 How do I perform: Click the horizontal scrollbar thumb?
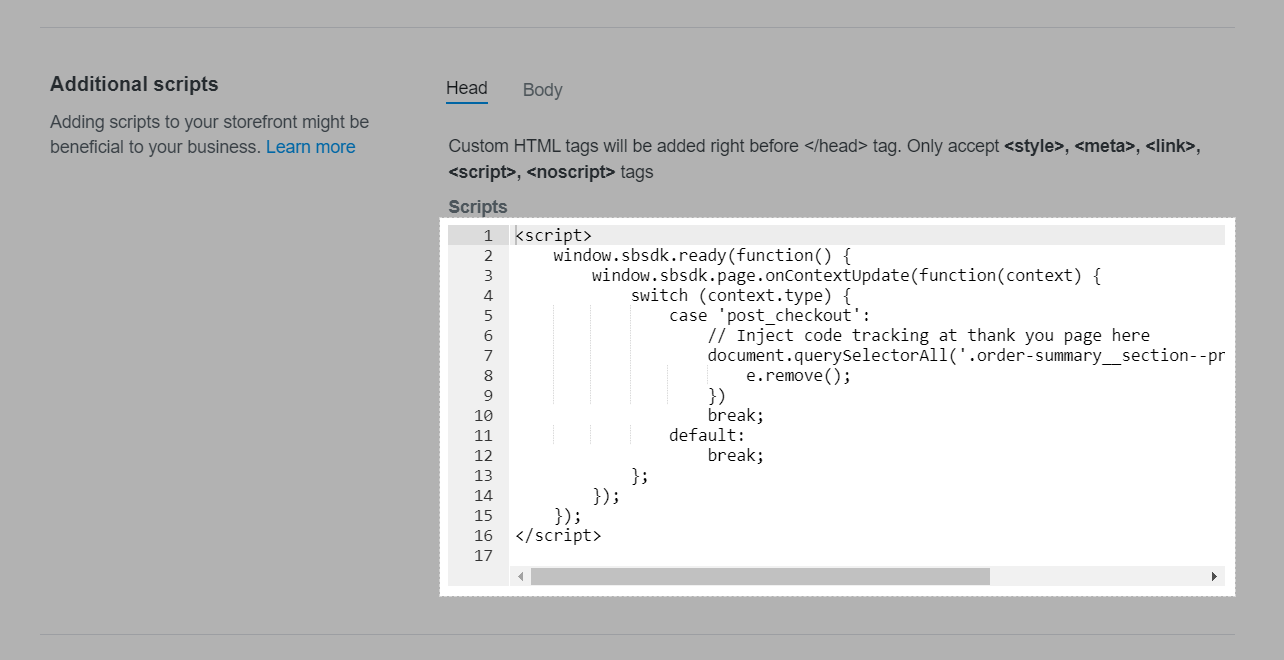point(760,577)
